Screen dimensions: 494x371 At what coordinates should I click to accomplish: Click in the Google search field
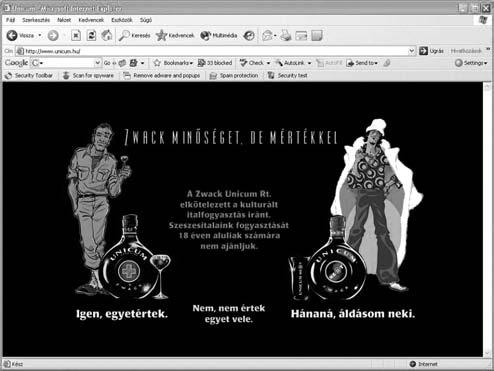66,63
